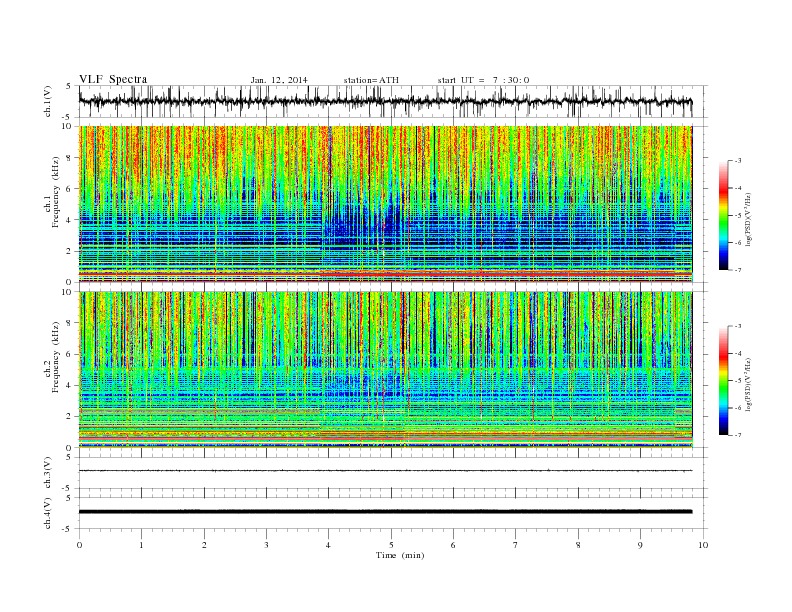This screenshot has width=792, height=612.
Task: Click the thick ch.4 voltage trace
Action: click(x=385, y=512)
